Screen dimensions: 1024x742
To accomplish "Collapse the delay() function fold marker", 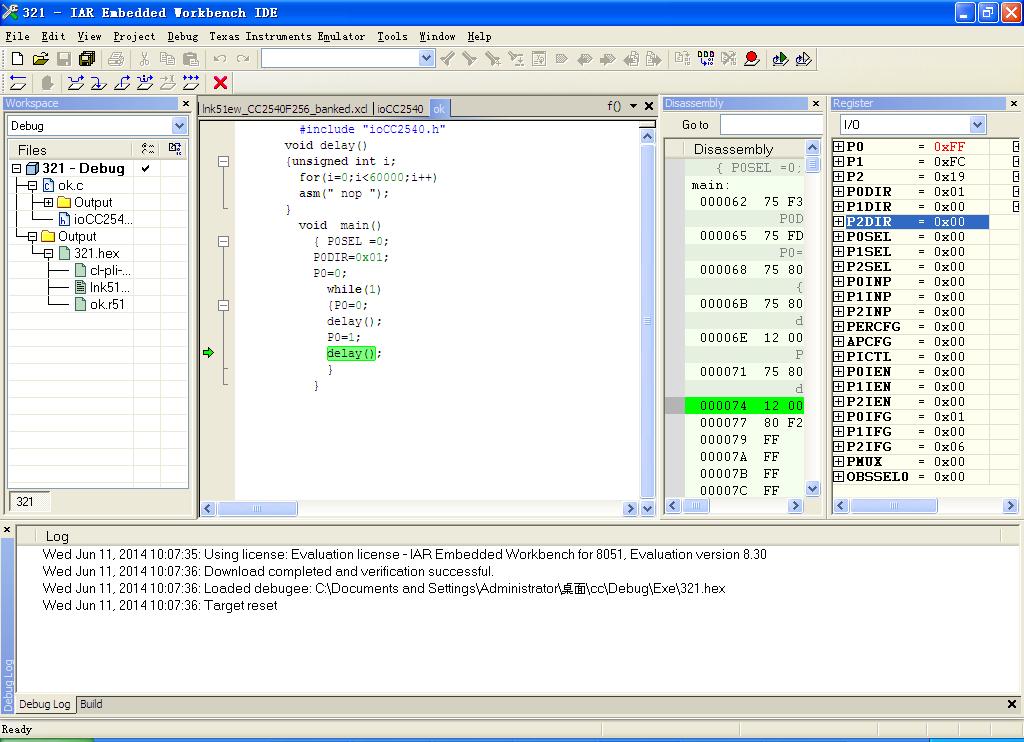I will pos(223,161).
